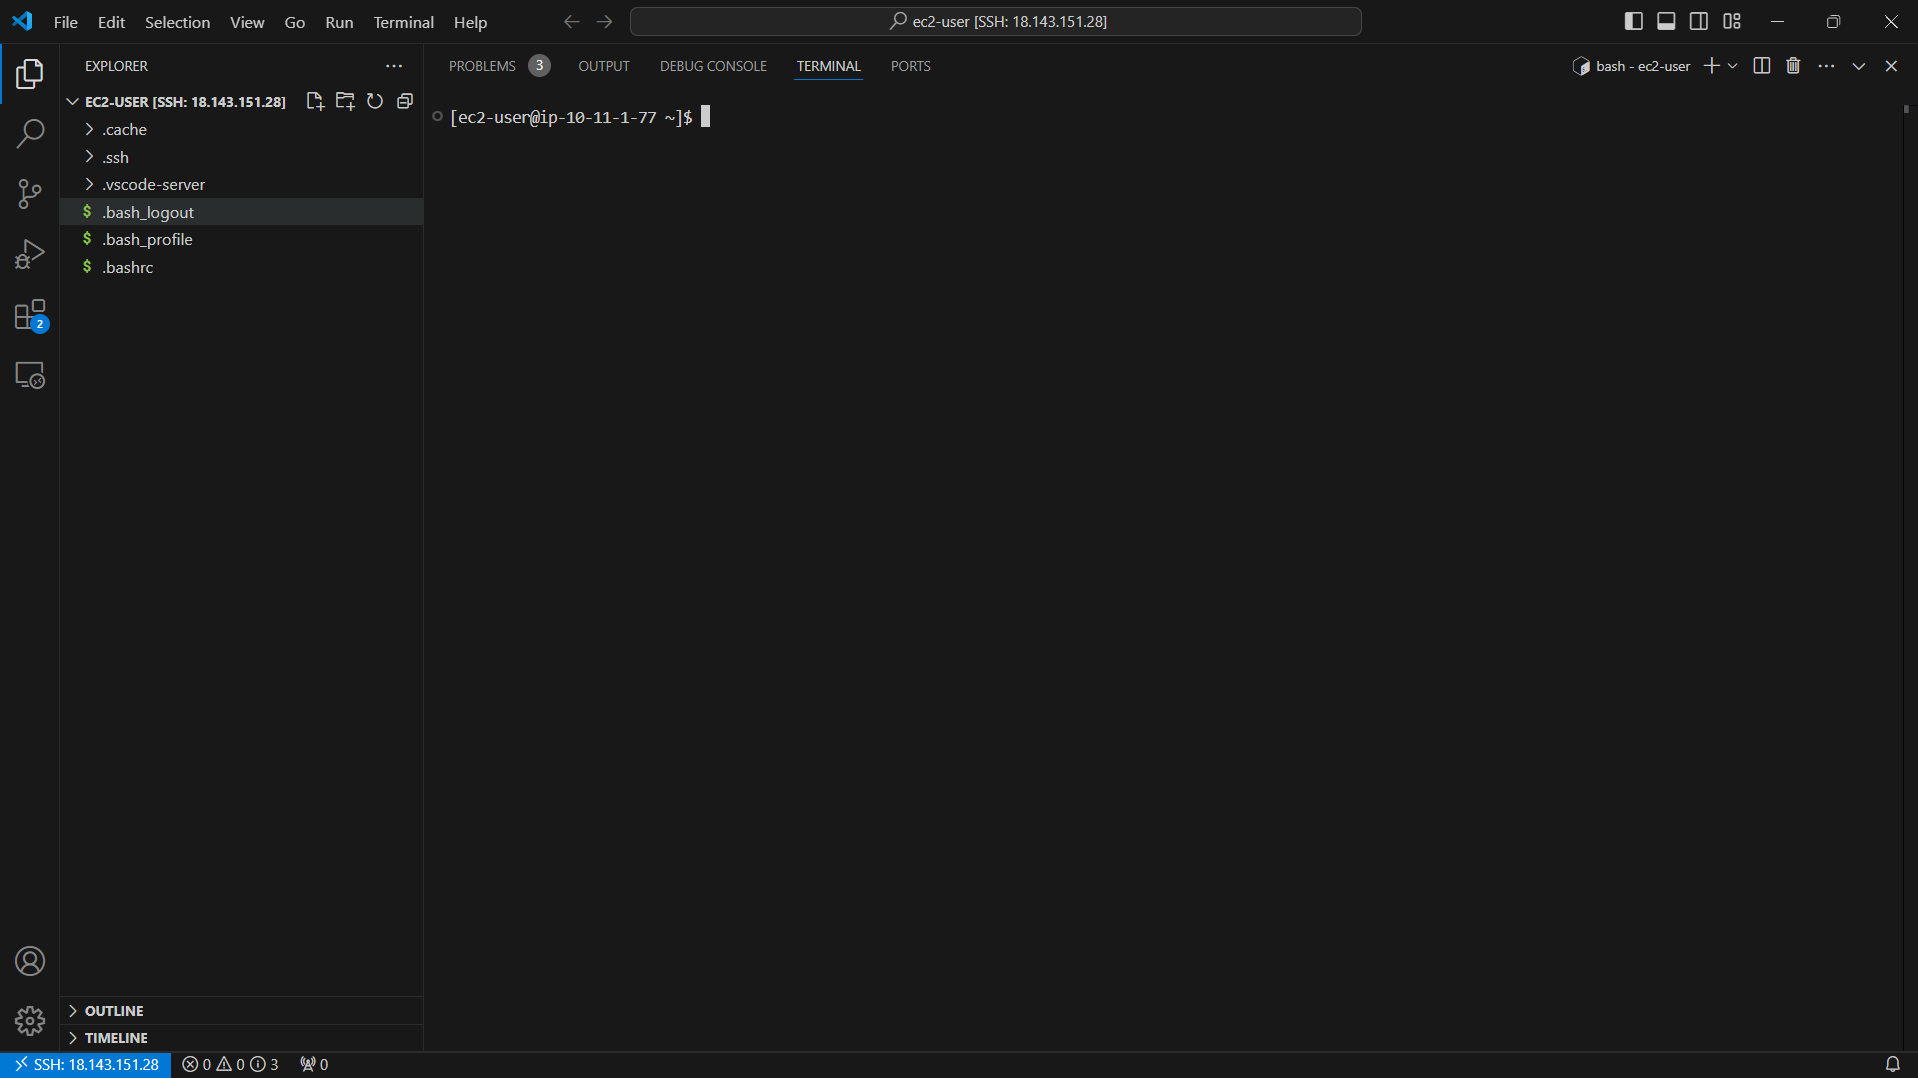The width and height of the screenshot is (1918, 1078).
Task: Click errors and warnings status bar indicator
Action: tap(231, 1065)
